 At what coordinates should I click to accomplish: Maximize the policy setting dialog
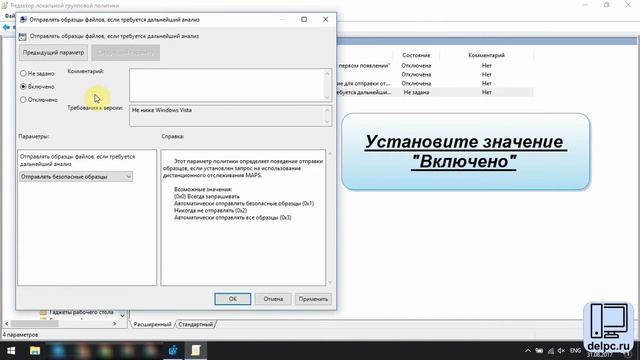click(x=304, y=19)
